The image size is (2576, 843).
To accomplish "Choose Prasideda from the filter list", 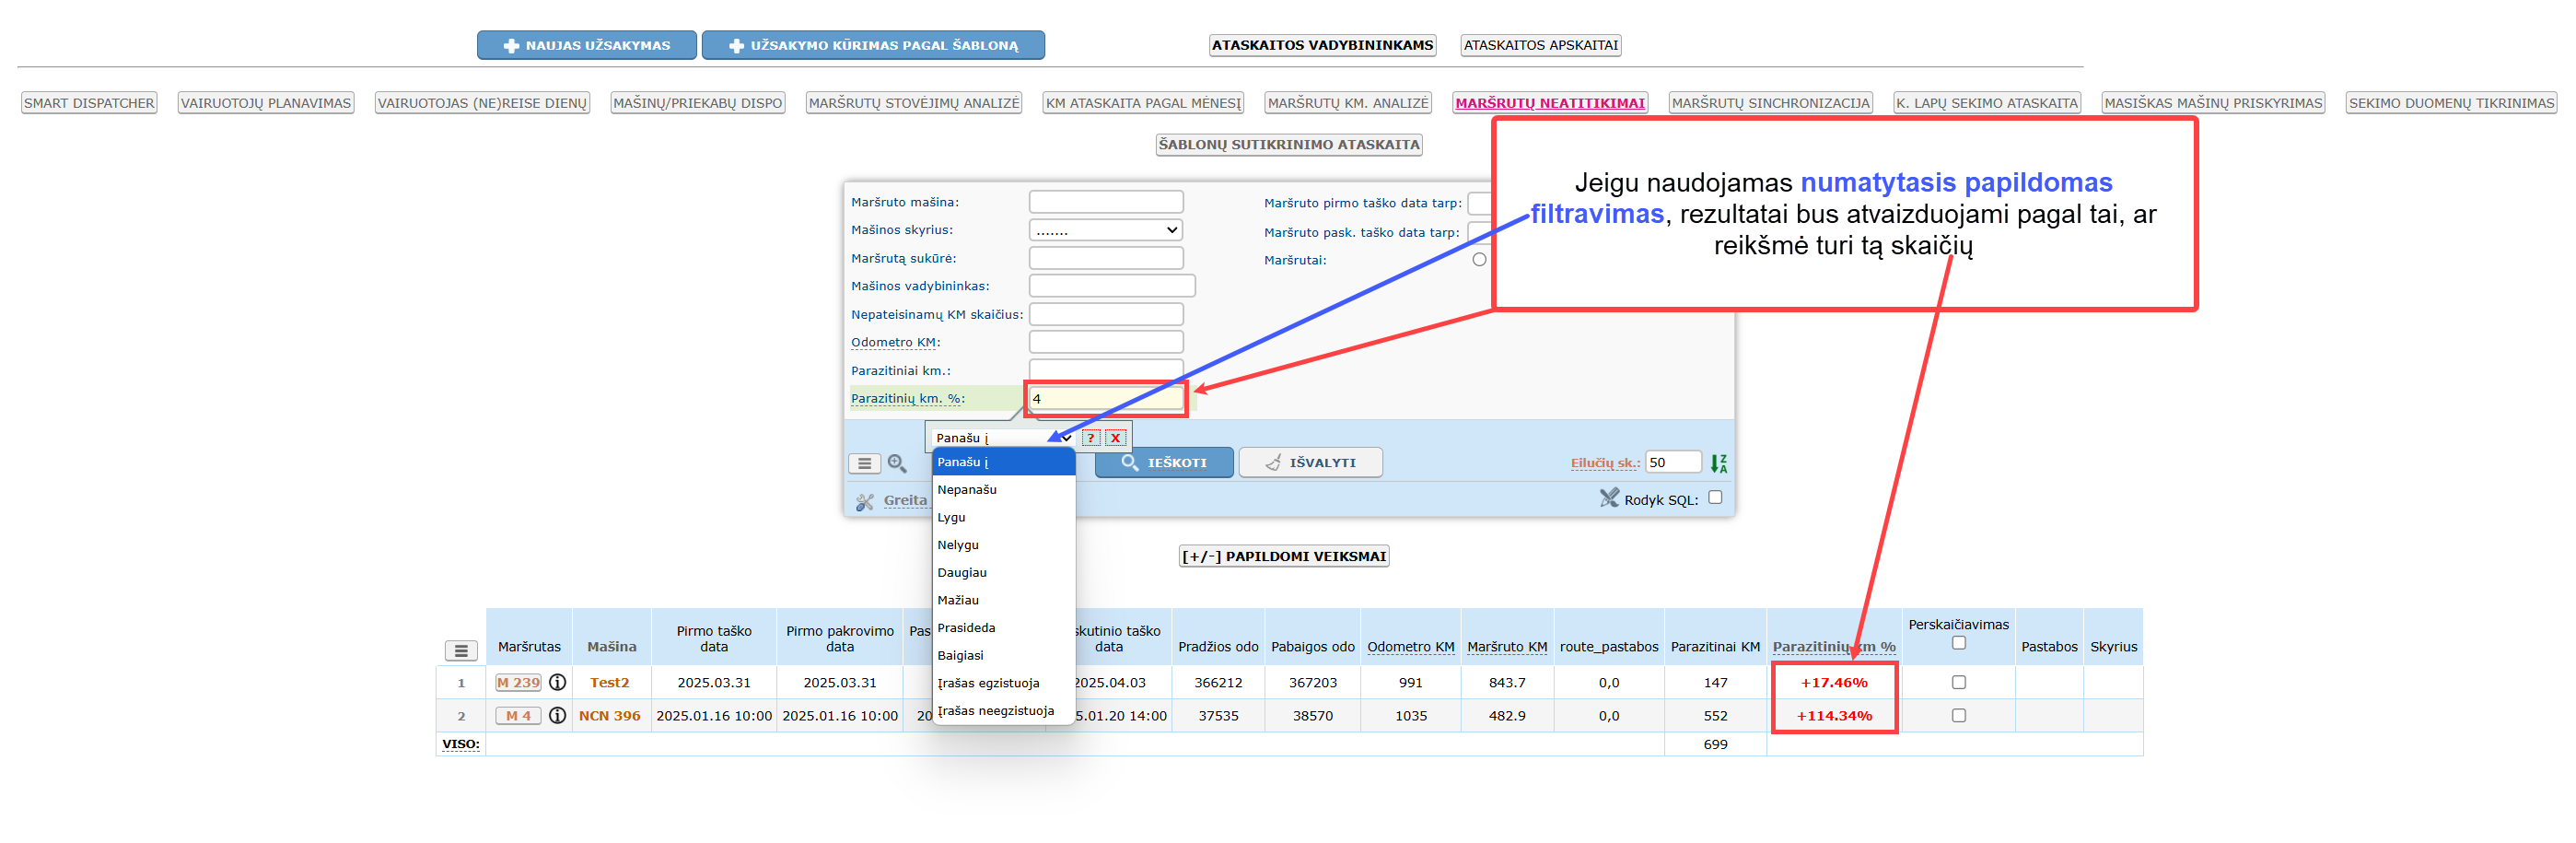I will point(1003,628).
